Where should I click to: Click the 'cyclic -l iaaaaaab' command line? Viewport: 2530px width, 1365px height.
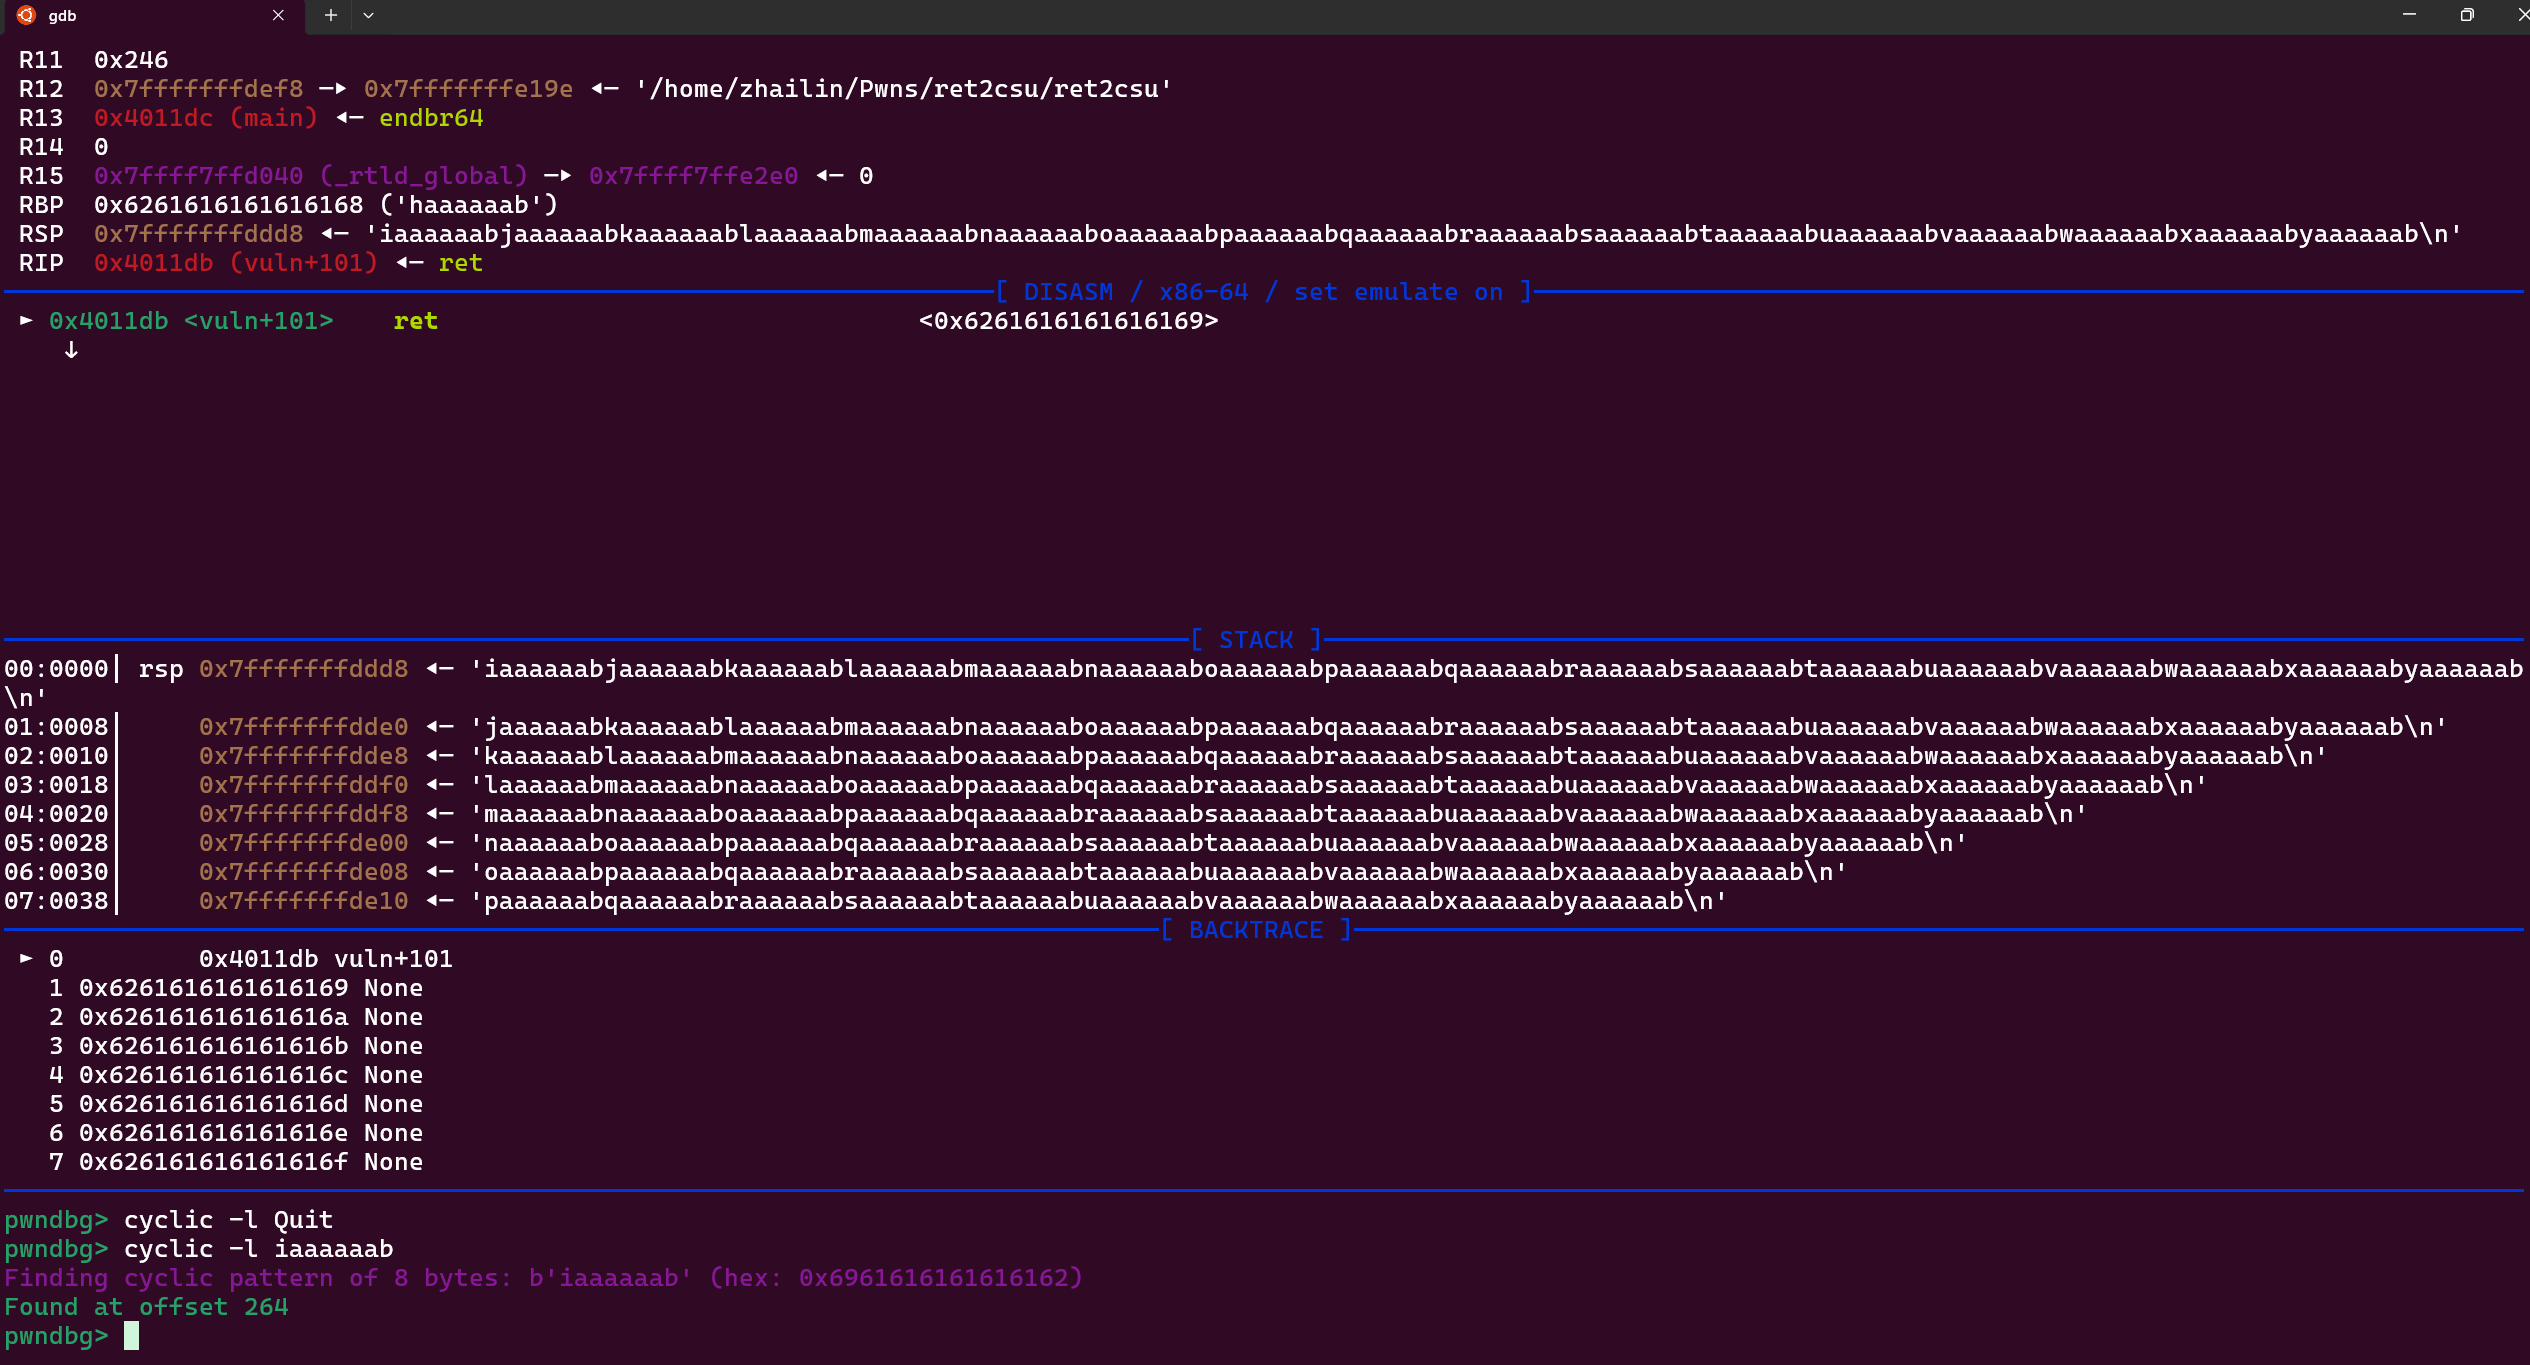[258, 1249]
